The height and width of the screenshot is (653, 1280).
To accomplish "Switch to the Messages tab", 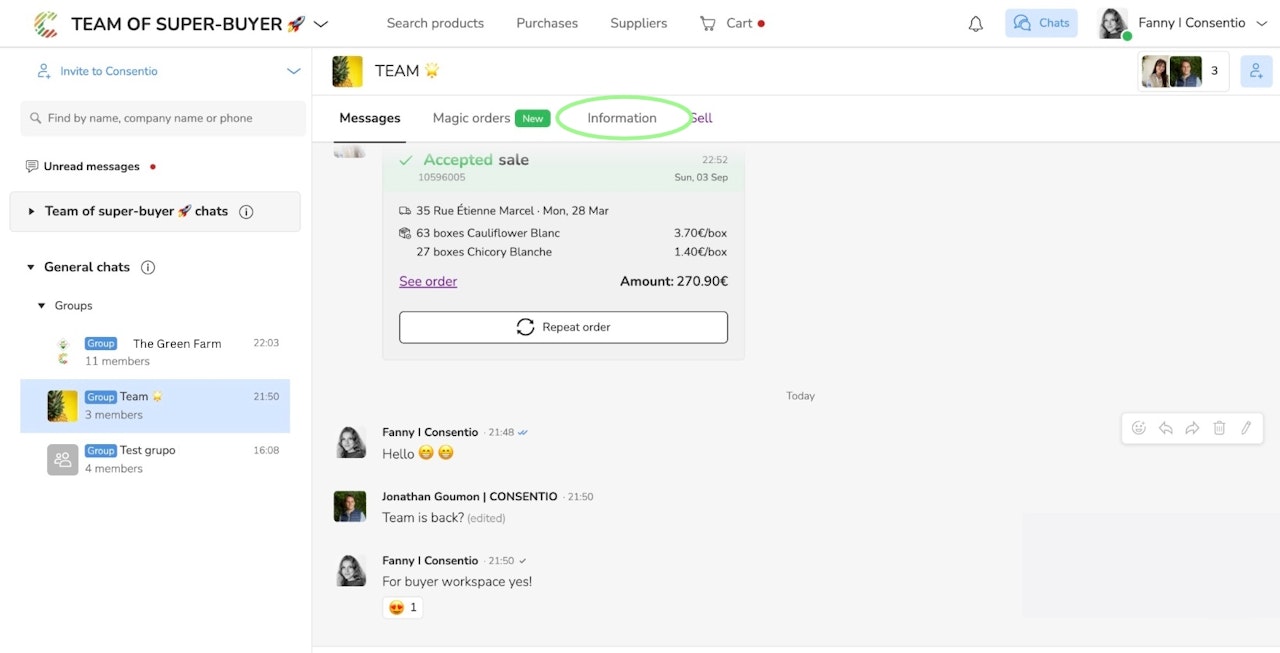I will 370,118.
